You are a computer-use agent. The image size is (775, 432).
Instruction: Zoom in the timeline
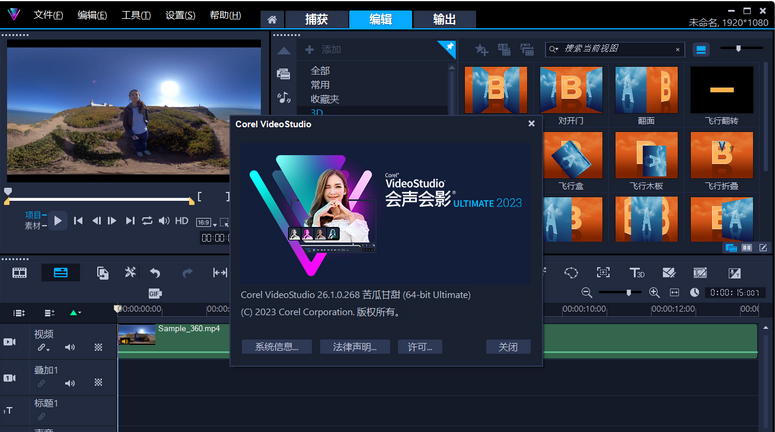point(654,293)
